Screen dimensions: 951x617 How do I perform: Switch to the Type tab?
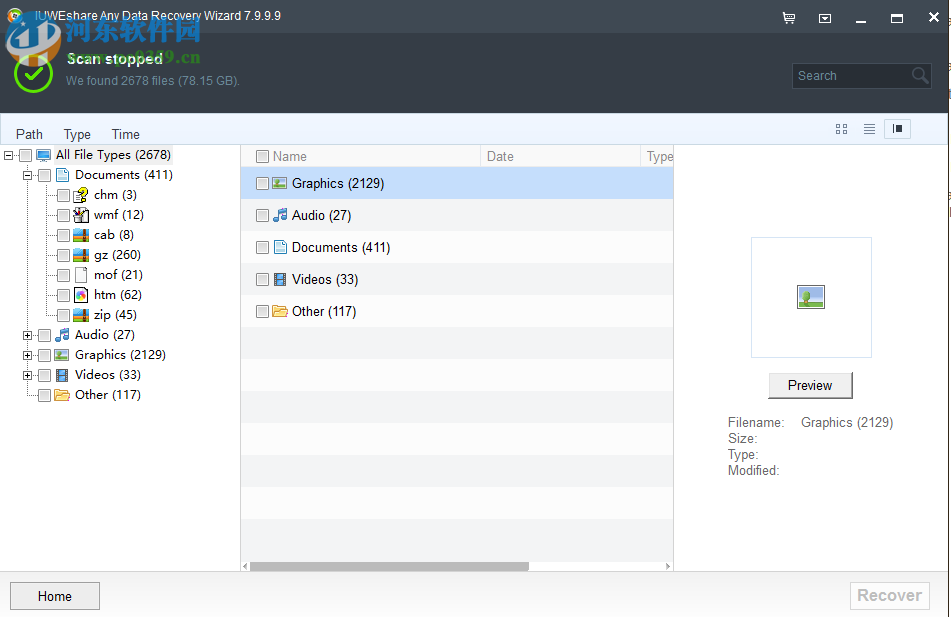click(76, 133)
